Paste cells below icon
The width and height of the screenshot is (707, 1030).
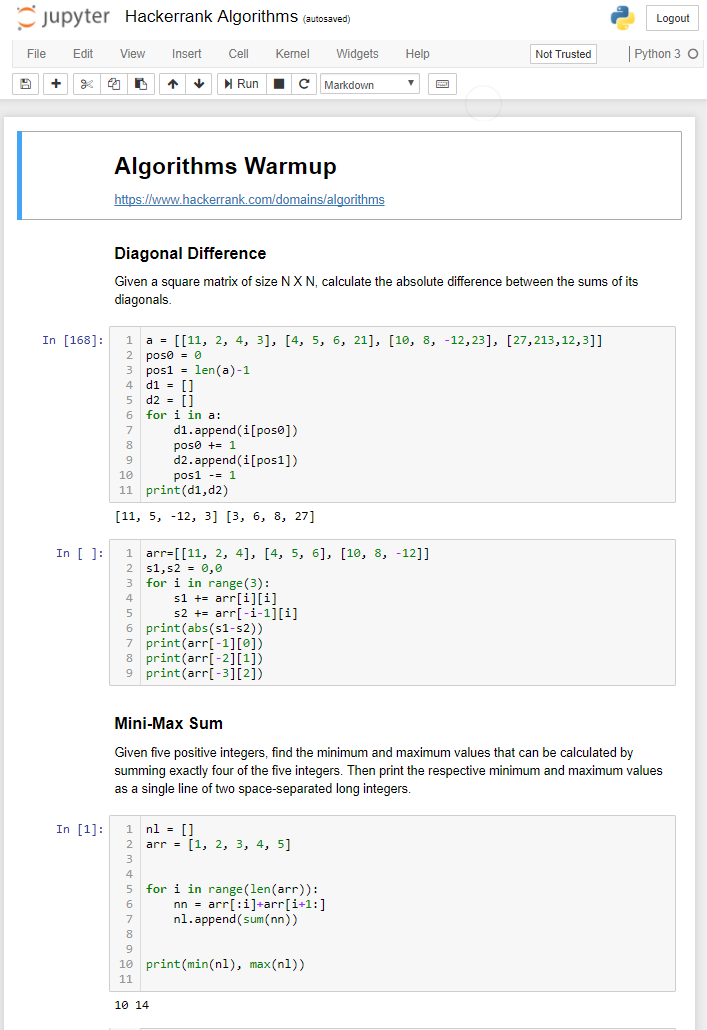click(140, 84)
